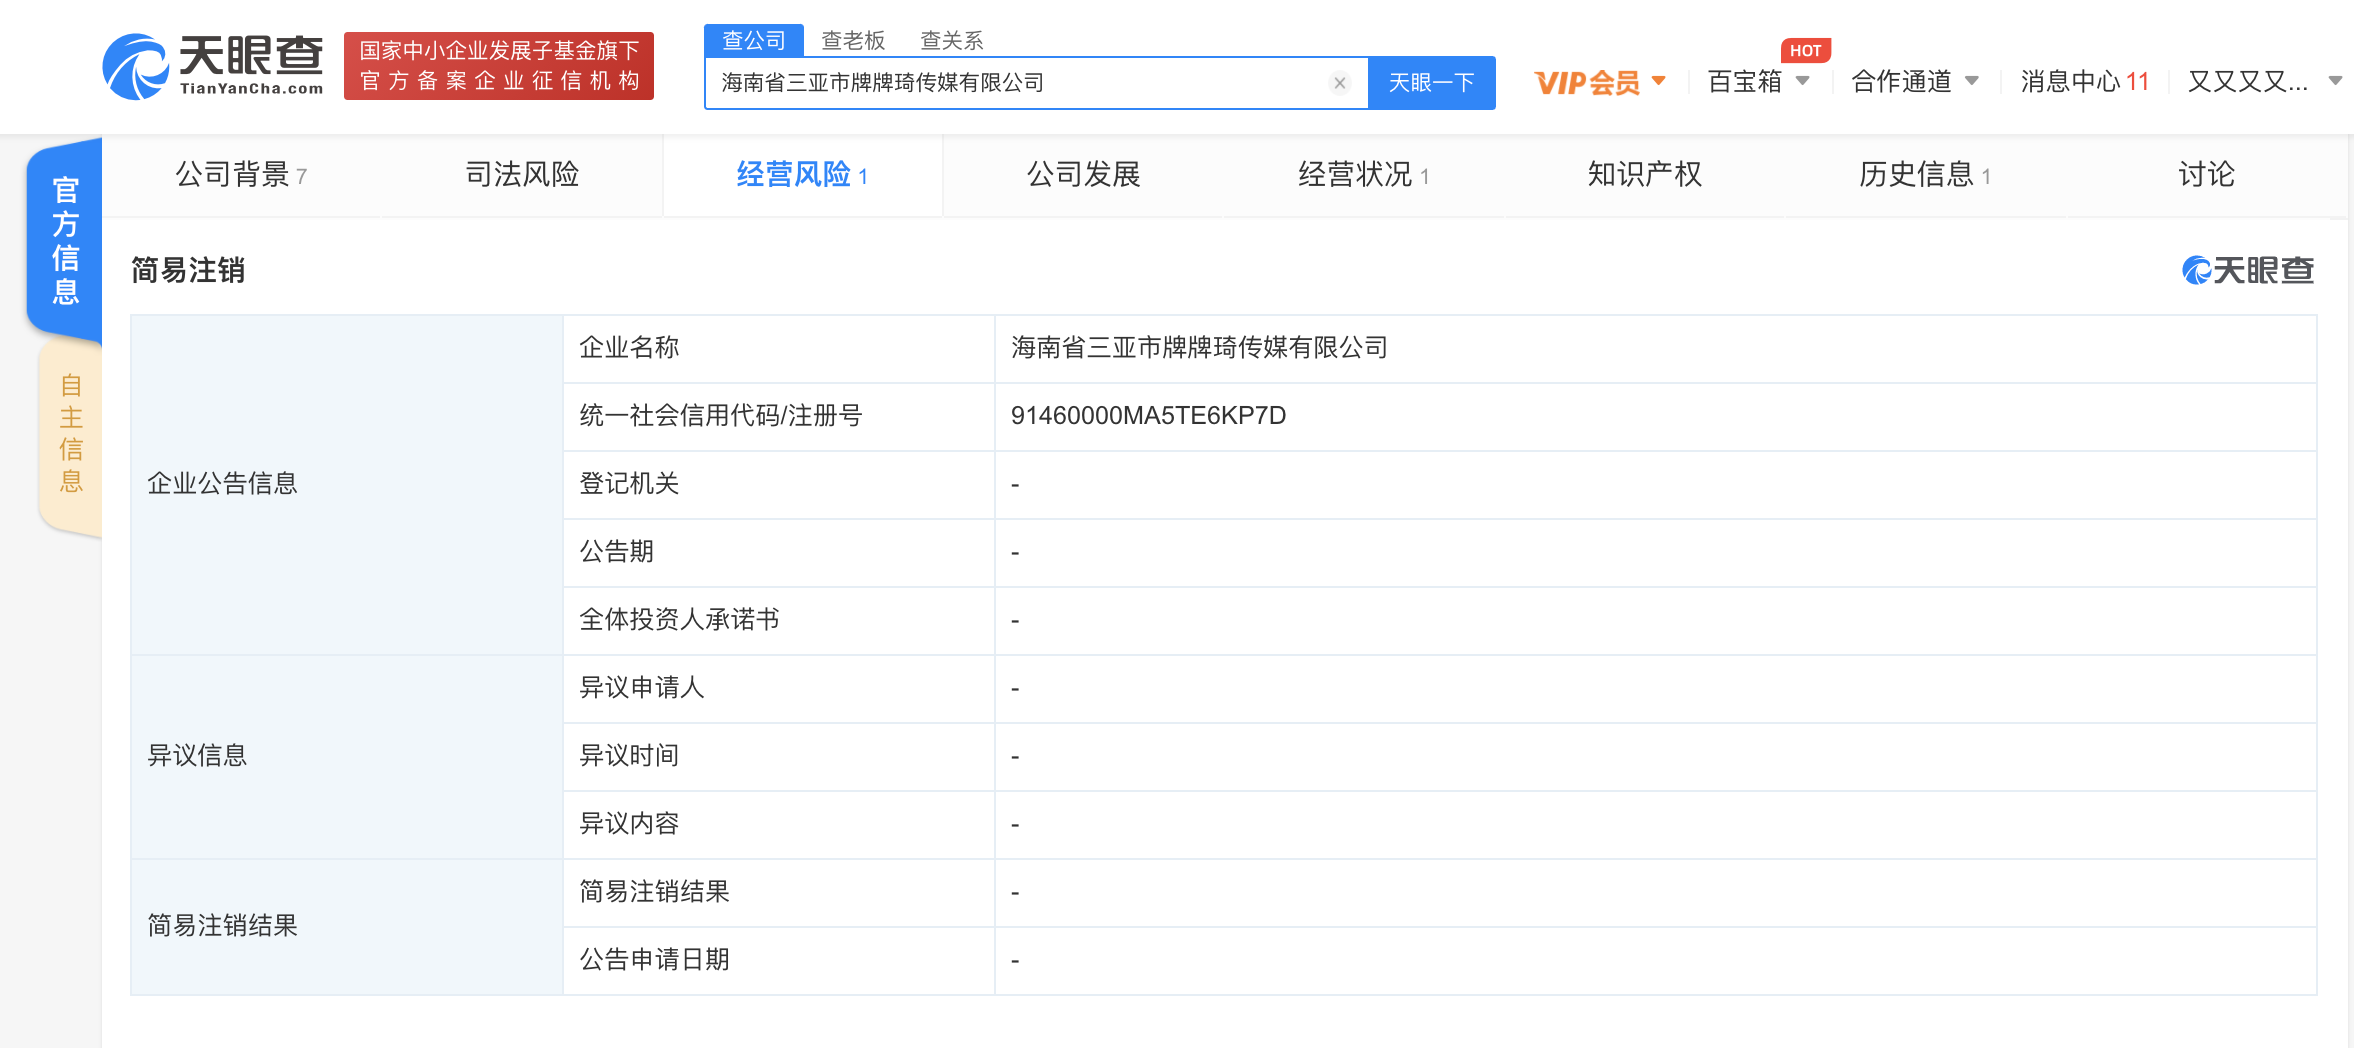Go to the 知识产权 tab
The width and height of the screenshot is (2354, 1048).
[1644, 175]
